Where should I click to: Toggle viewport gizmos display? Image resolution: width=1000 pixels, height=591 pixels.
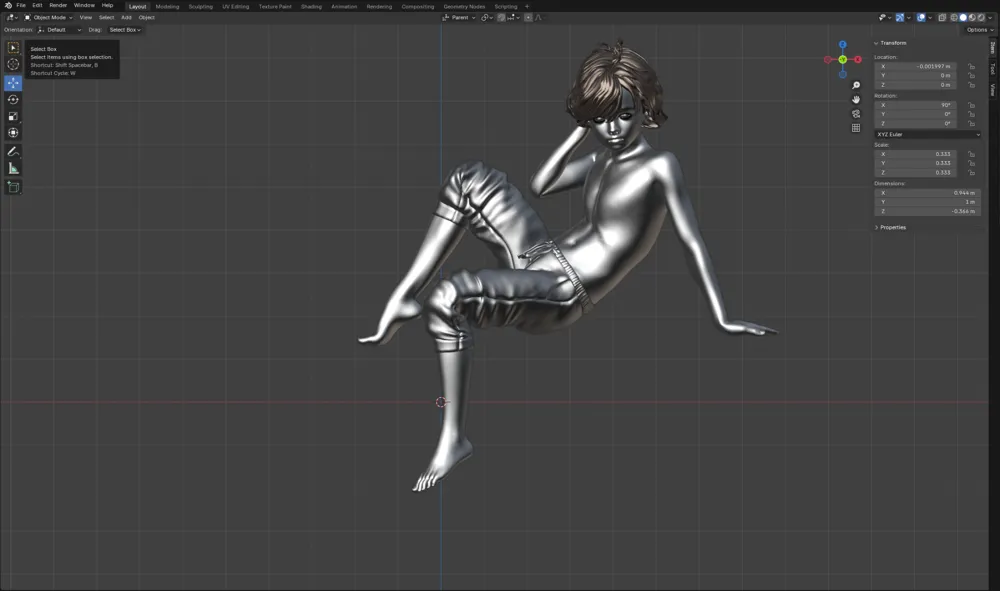tap(900, 18)
